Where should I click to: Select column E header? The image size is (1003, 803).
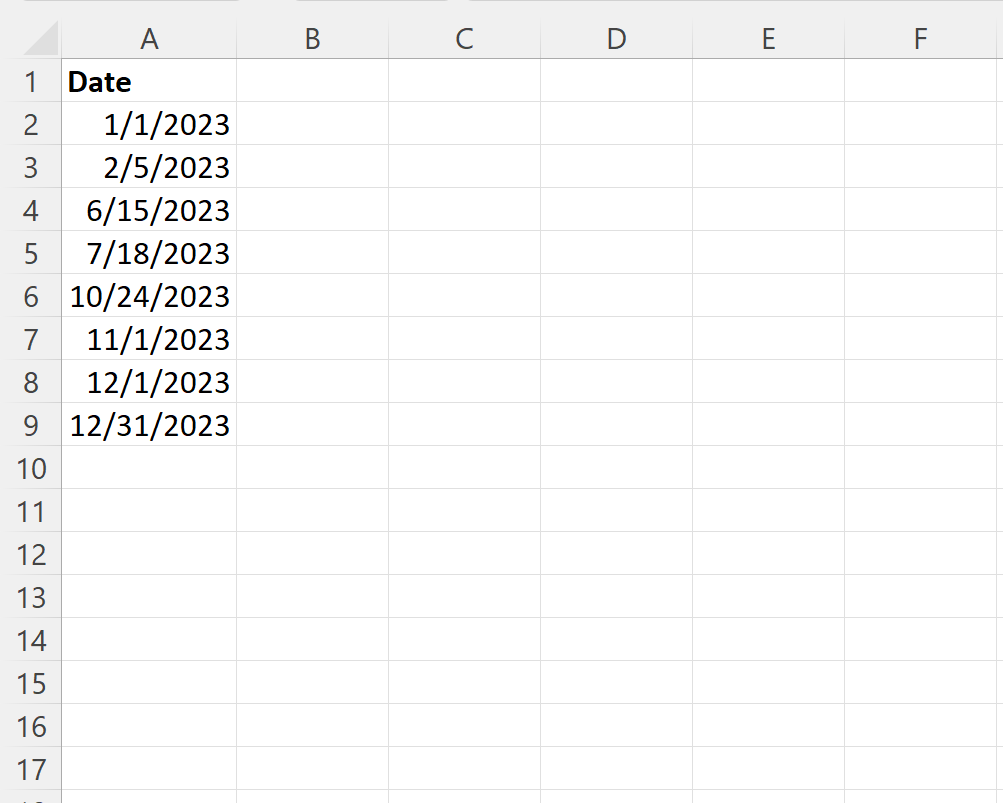[768, 39]
